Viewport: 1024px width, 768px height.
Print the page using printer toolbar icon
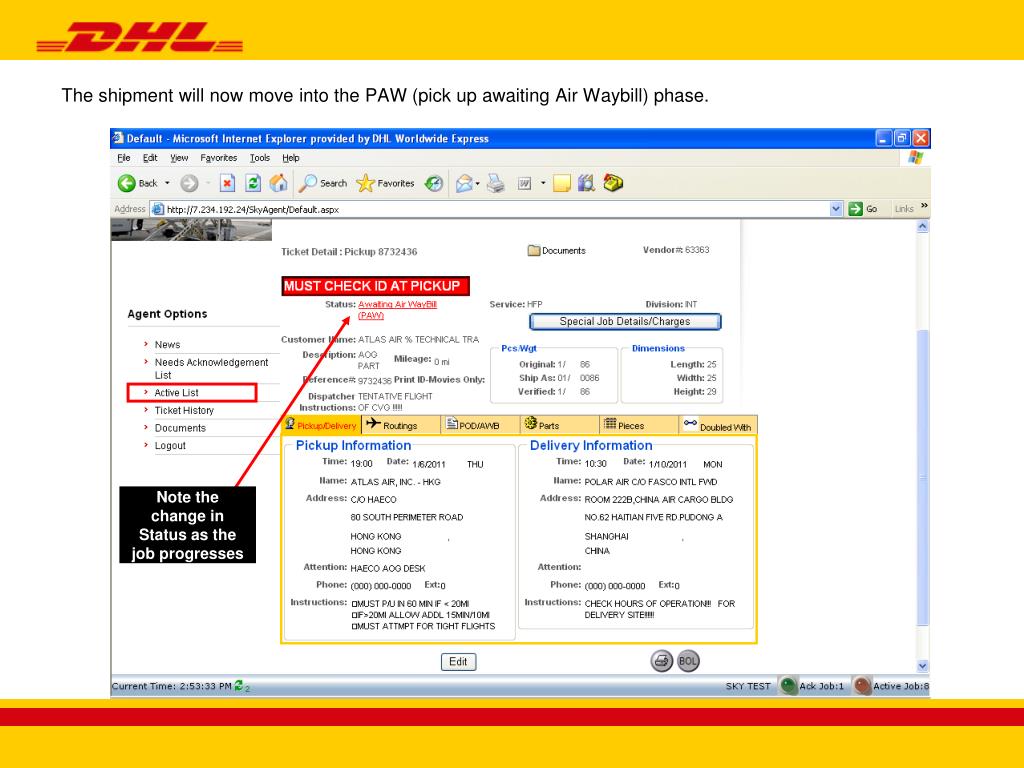pyautogui.click(x=496, y=184)
